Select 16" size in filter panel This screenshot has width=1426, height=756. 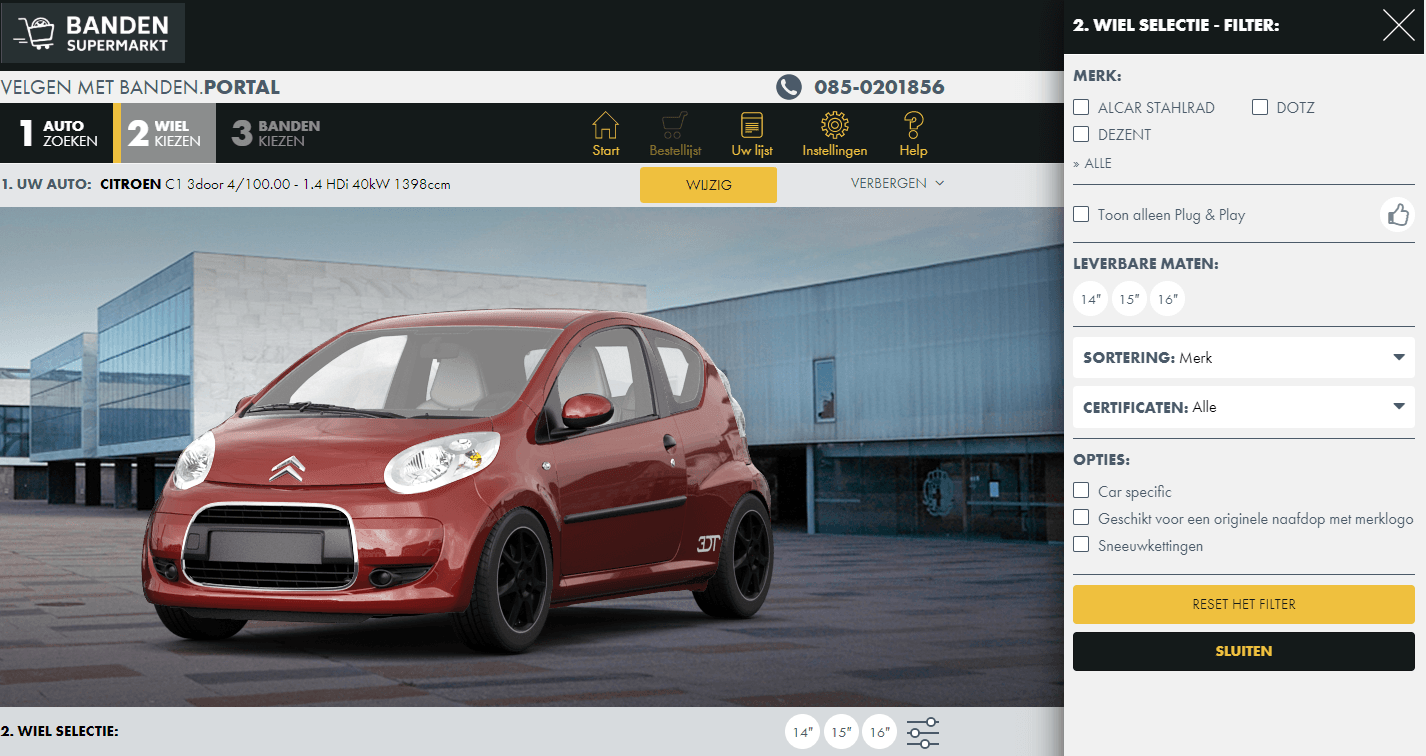click(x=1167, y=298)
